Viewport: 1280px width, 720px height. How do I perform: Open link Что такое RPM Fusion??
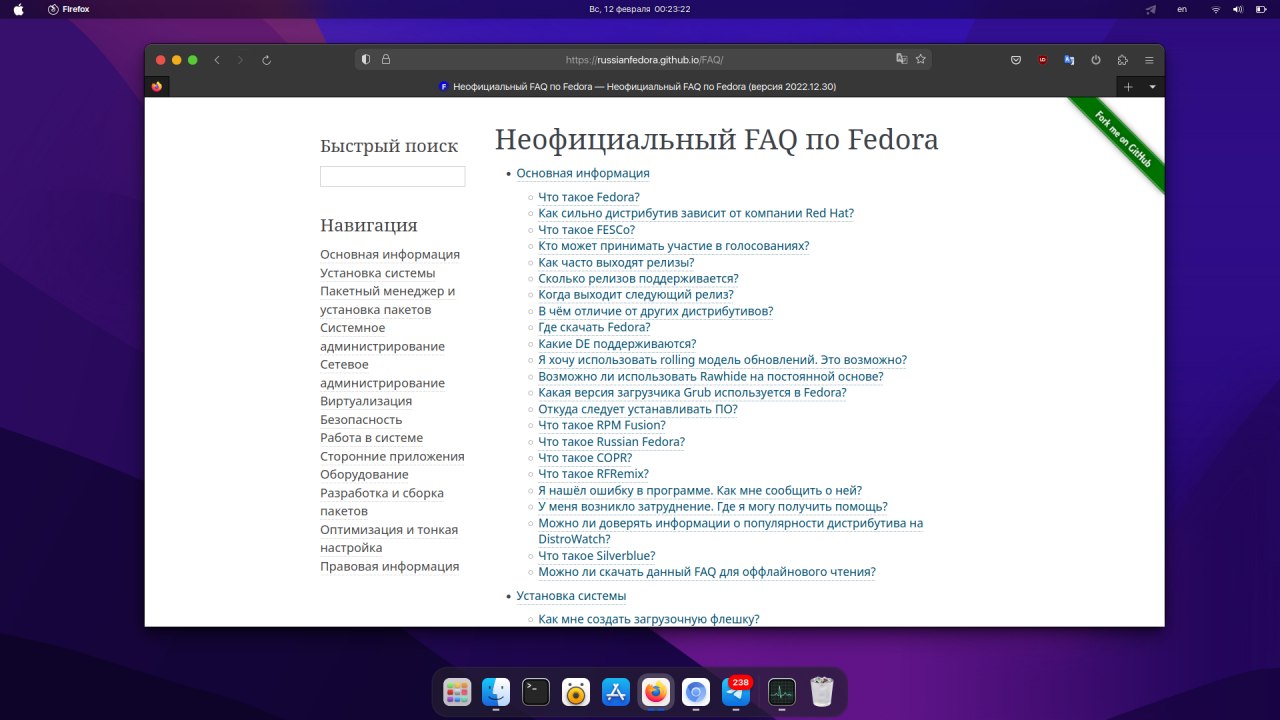[x=602, y=425]
